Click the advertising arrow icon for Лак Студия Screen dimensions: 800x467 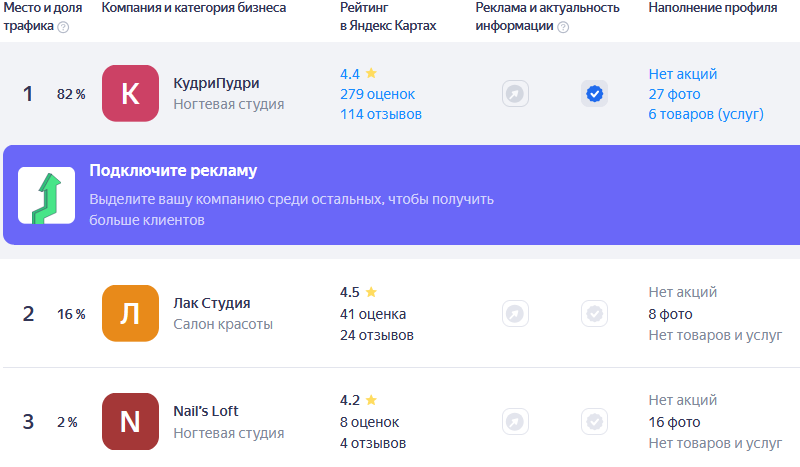click(x=515, y=313)
